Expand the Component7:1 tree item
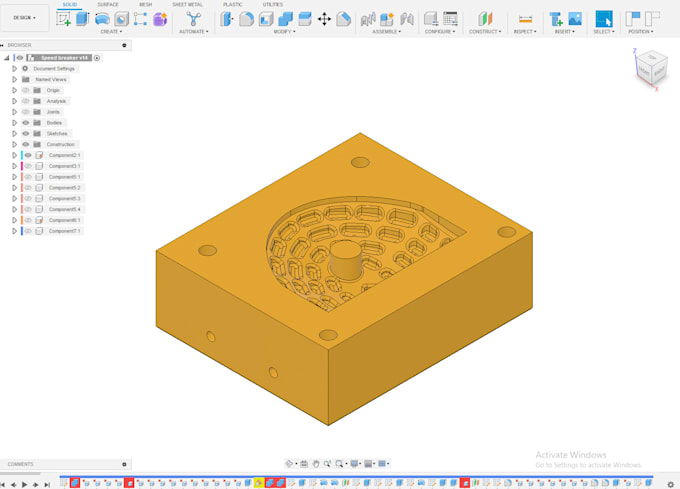 pos(14,231)
